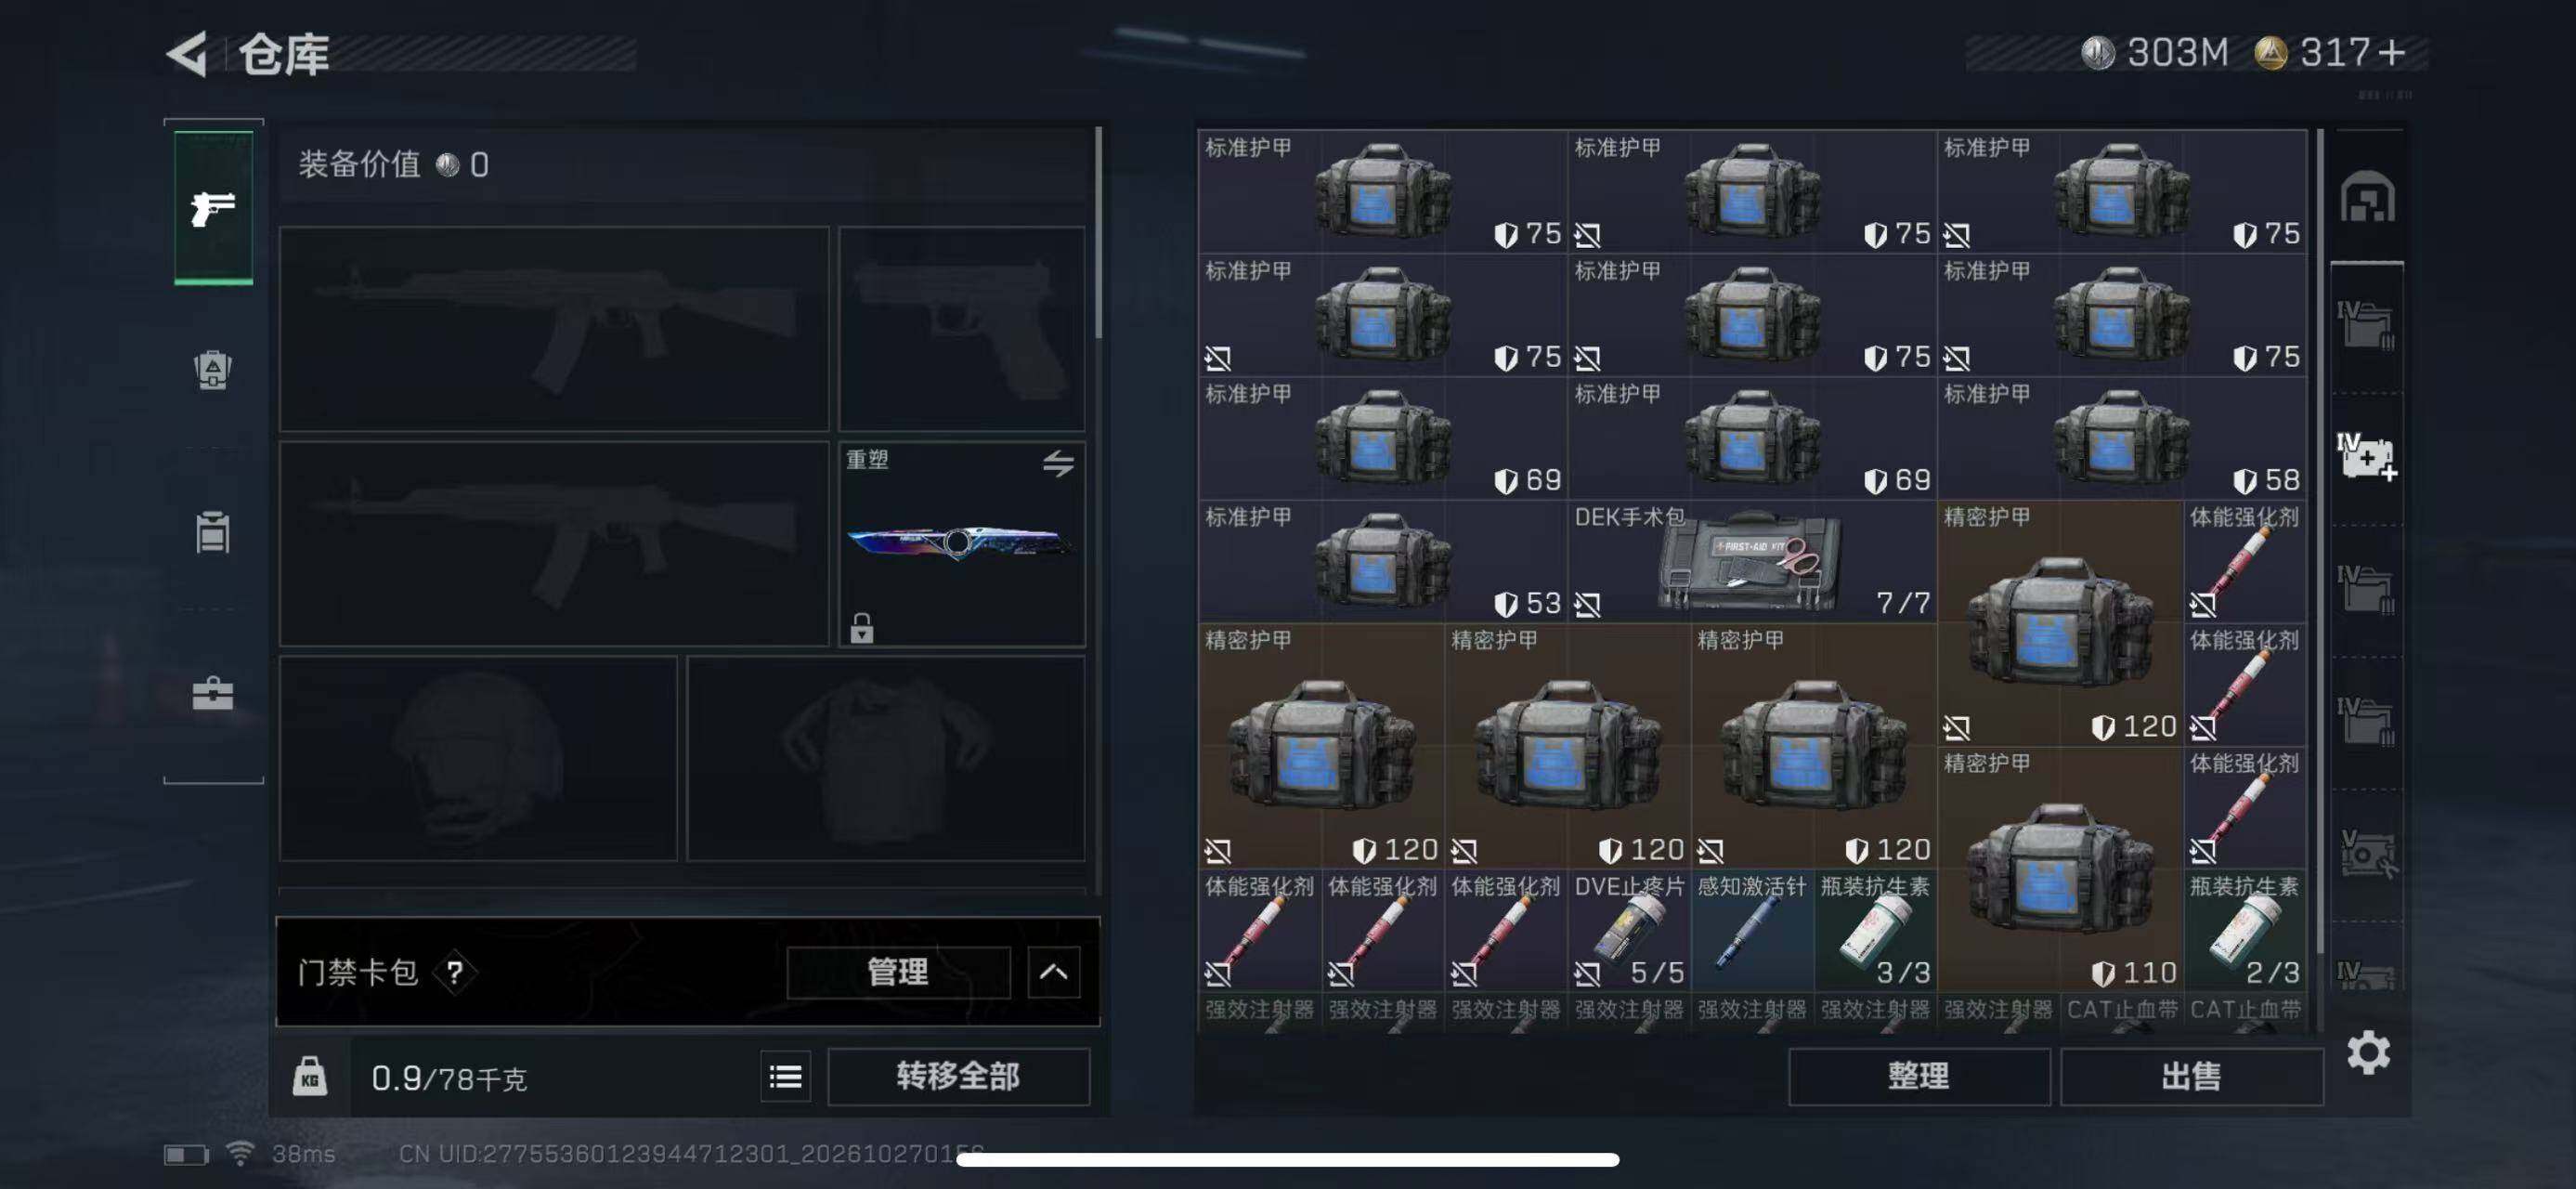The image size is (2576, 1189).
Task: Click the empty body armor vest slot
Action: point(886,759)
